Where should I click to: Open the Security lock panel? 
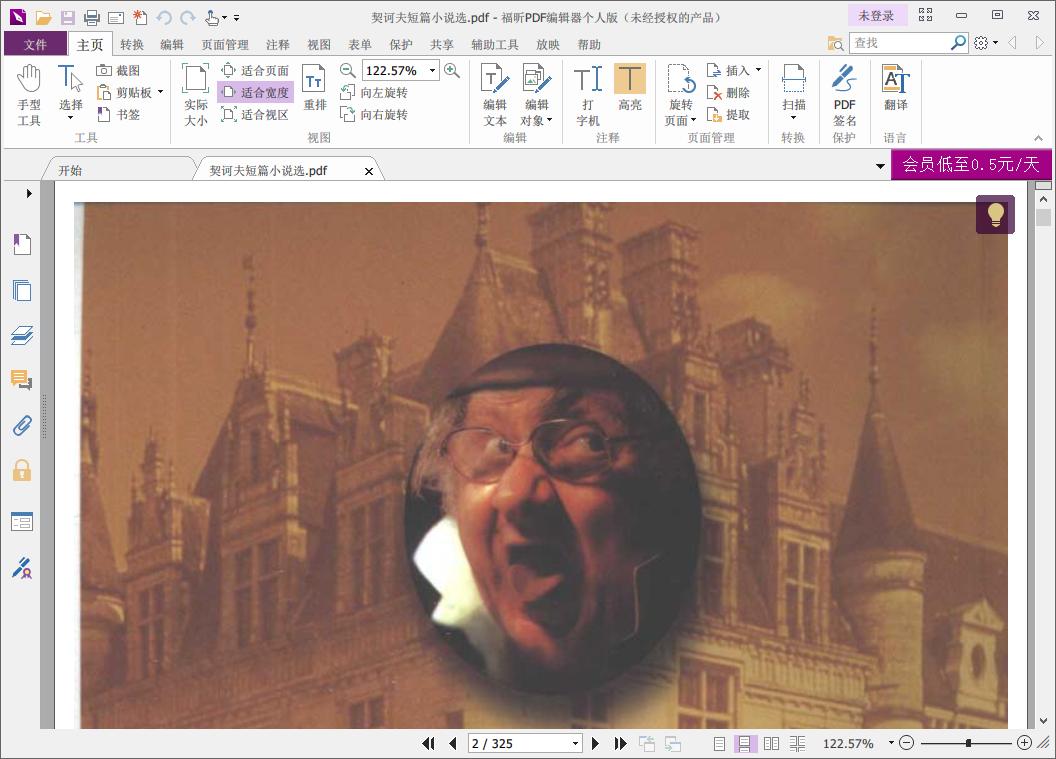22,471
